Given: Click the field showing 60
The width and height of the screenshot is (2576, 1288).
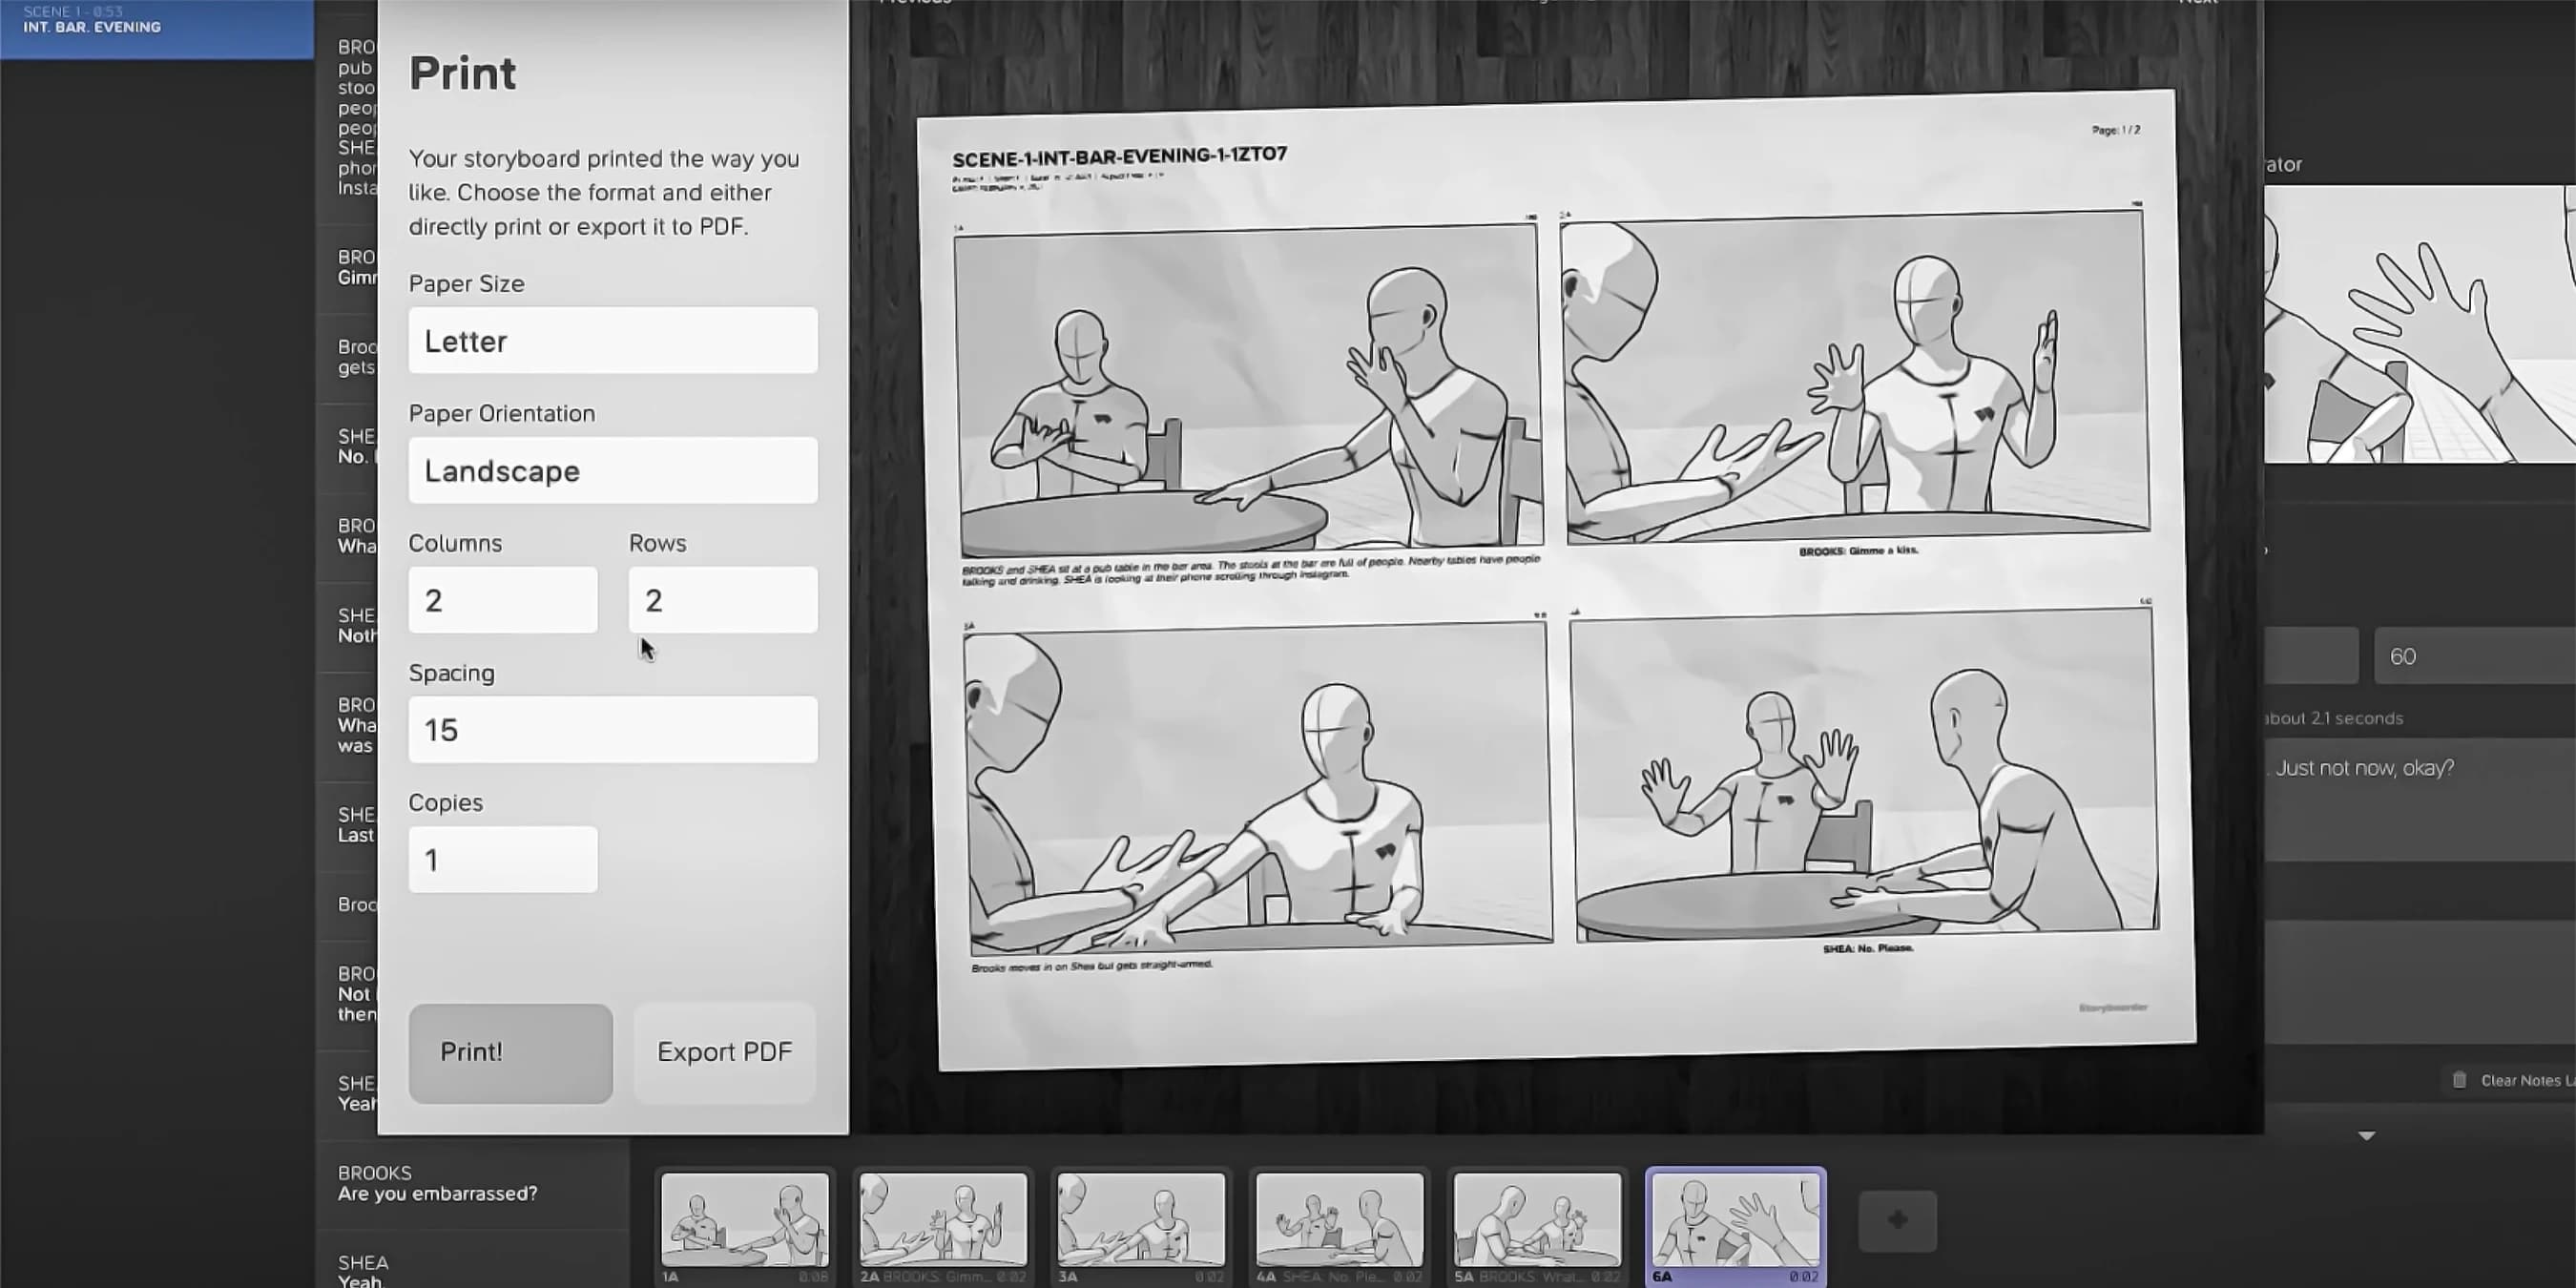Looking at the screenshot, I should [x=2474, y=656].
